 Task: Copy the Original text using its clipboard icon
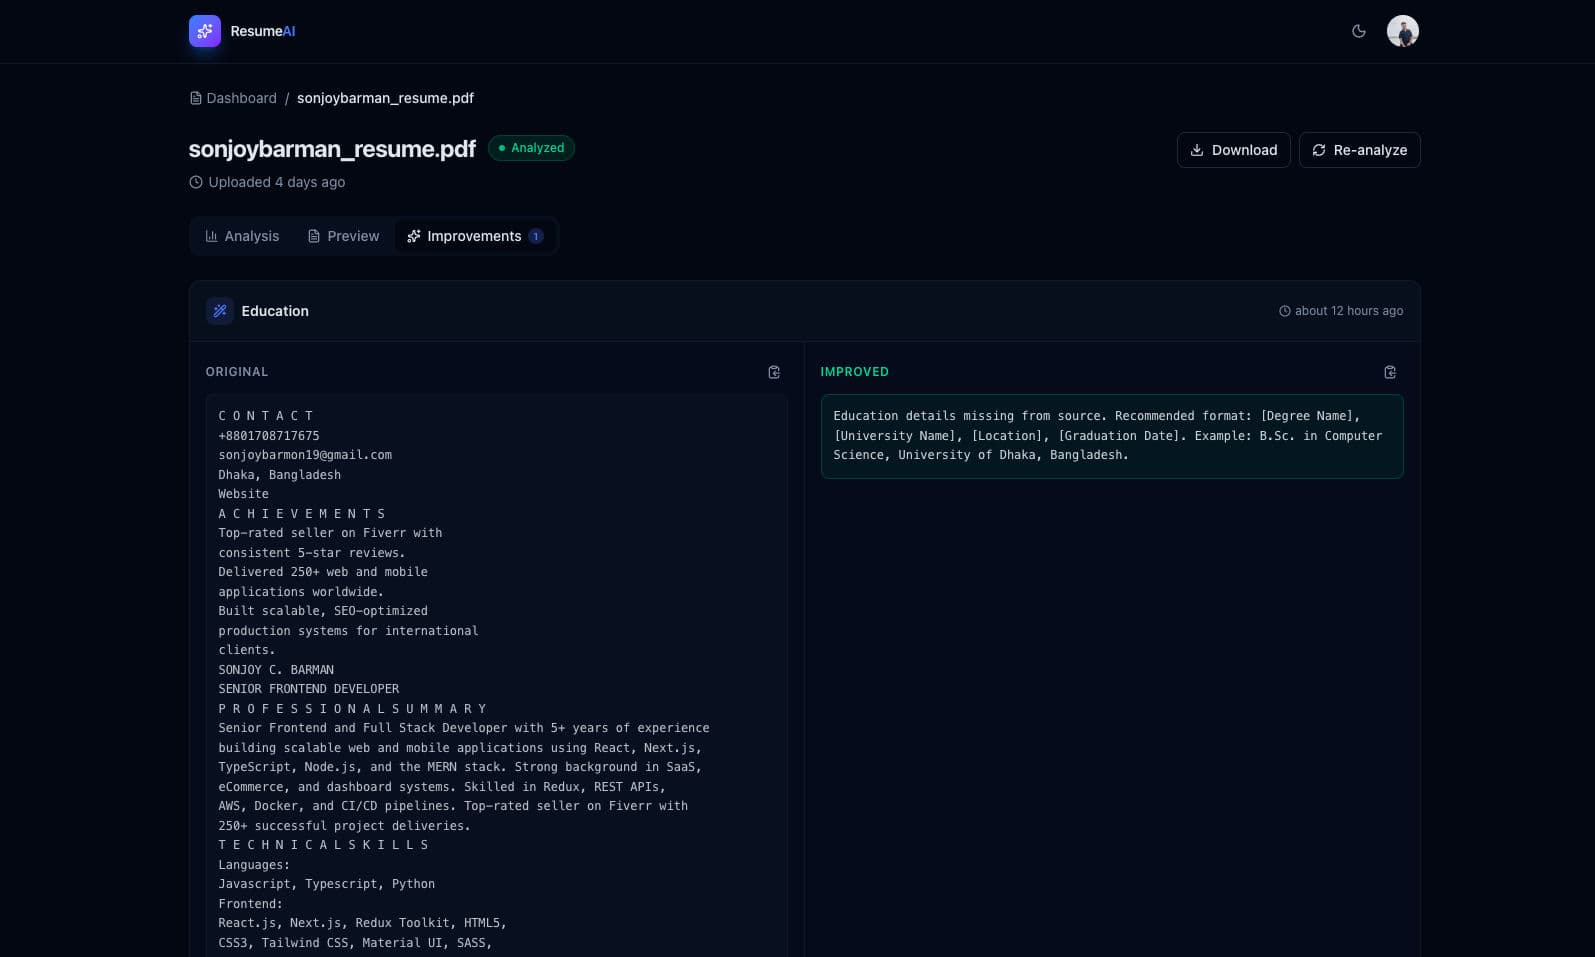[x=774, y=372]
